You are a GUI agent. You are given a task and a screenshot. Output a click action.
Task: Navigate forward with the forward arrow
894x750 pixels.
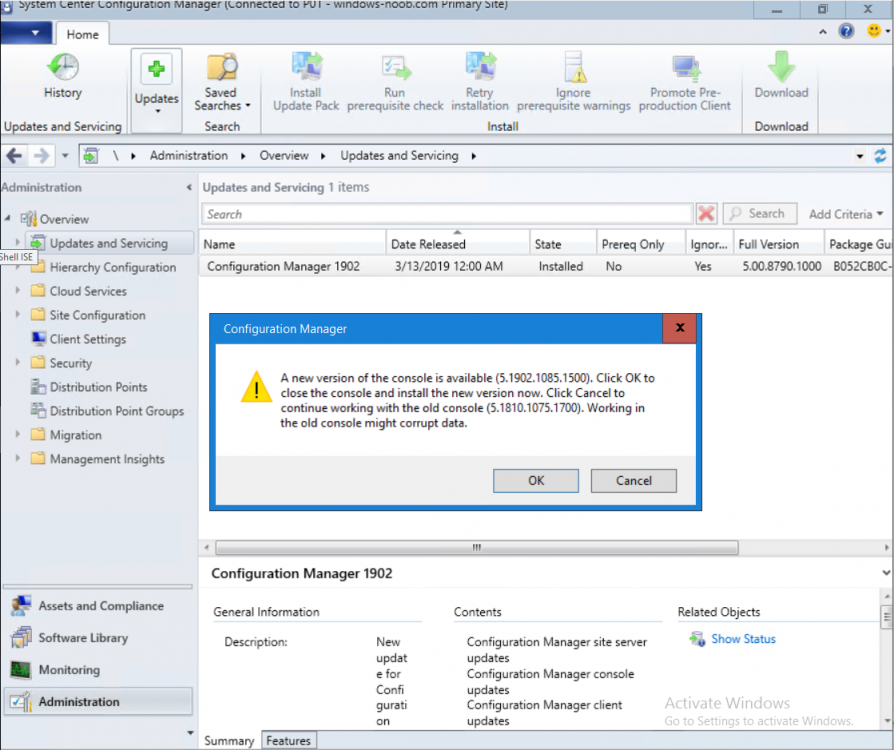pyautogui.click(x=41, y=156)
